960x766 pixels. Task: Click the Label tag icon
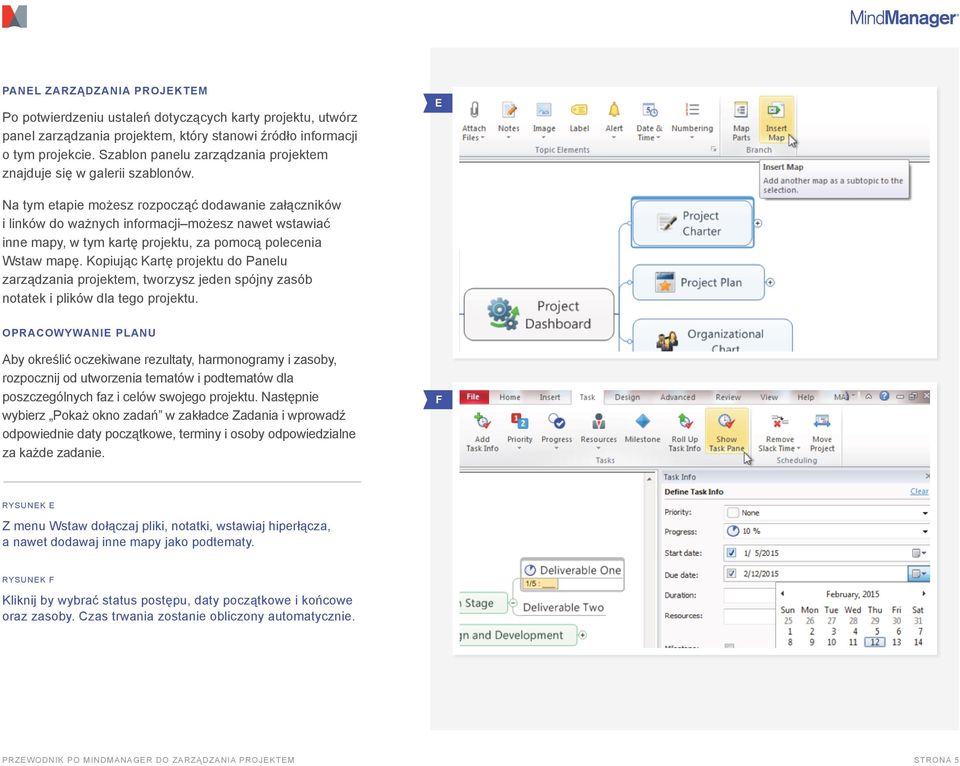579,110
